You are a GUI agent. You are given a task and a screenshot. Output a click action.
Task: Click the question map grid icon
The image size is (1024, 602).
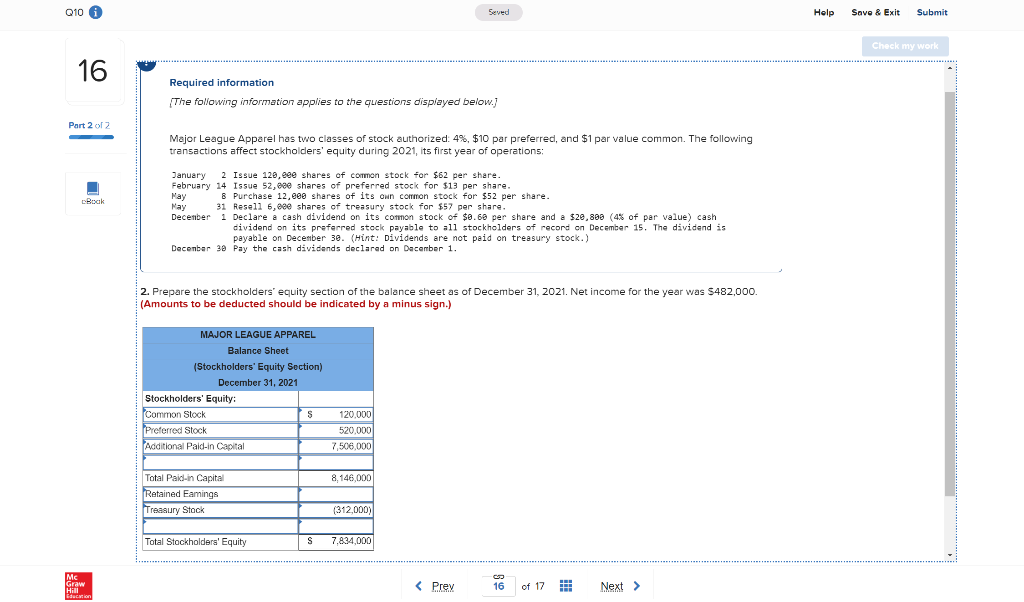[565, 586]
